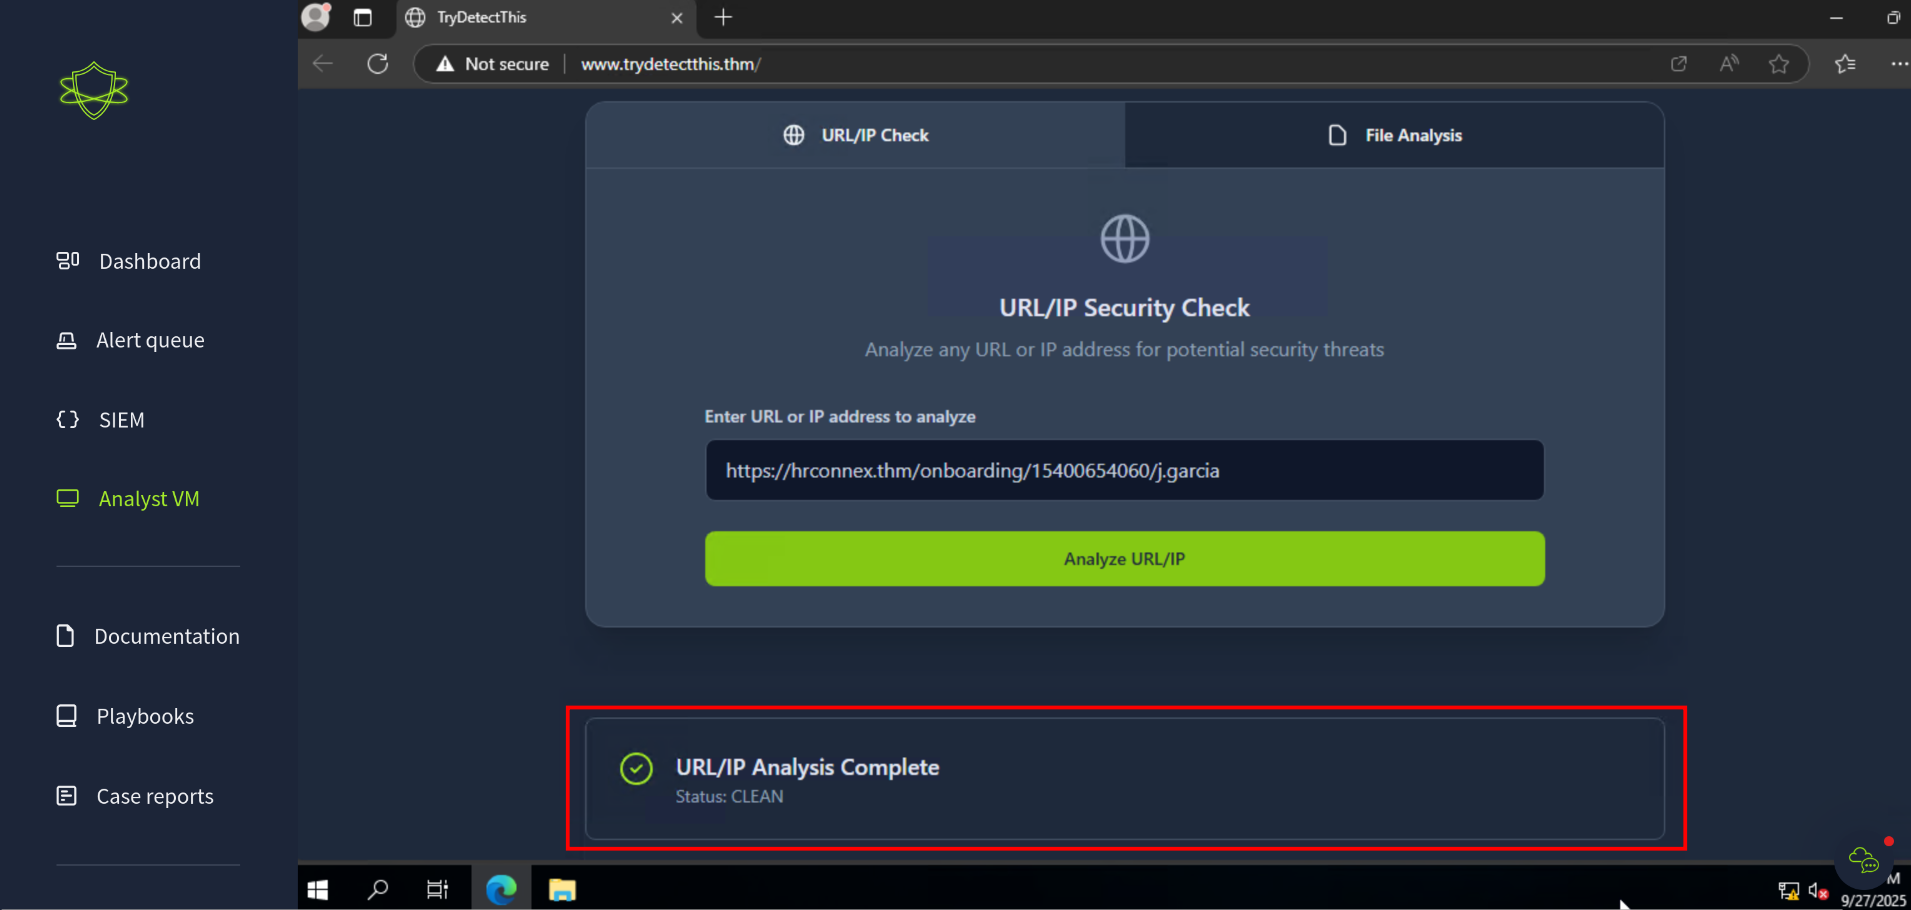
Task: Open the browser profile avatar icon
Action: [316, 17]
